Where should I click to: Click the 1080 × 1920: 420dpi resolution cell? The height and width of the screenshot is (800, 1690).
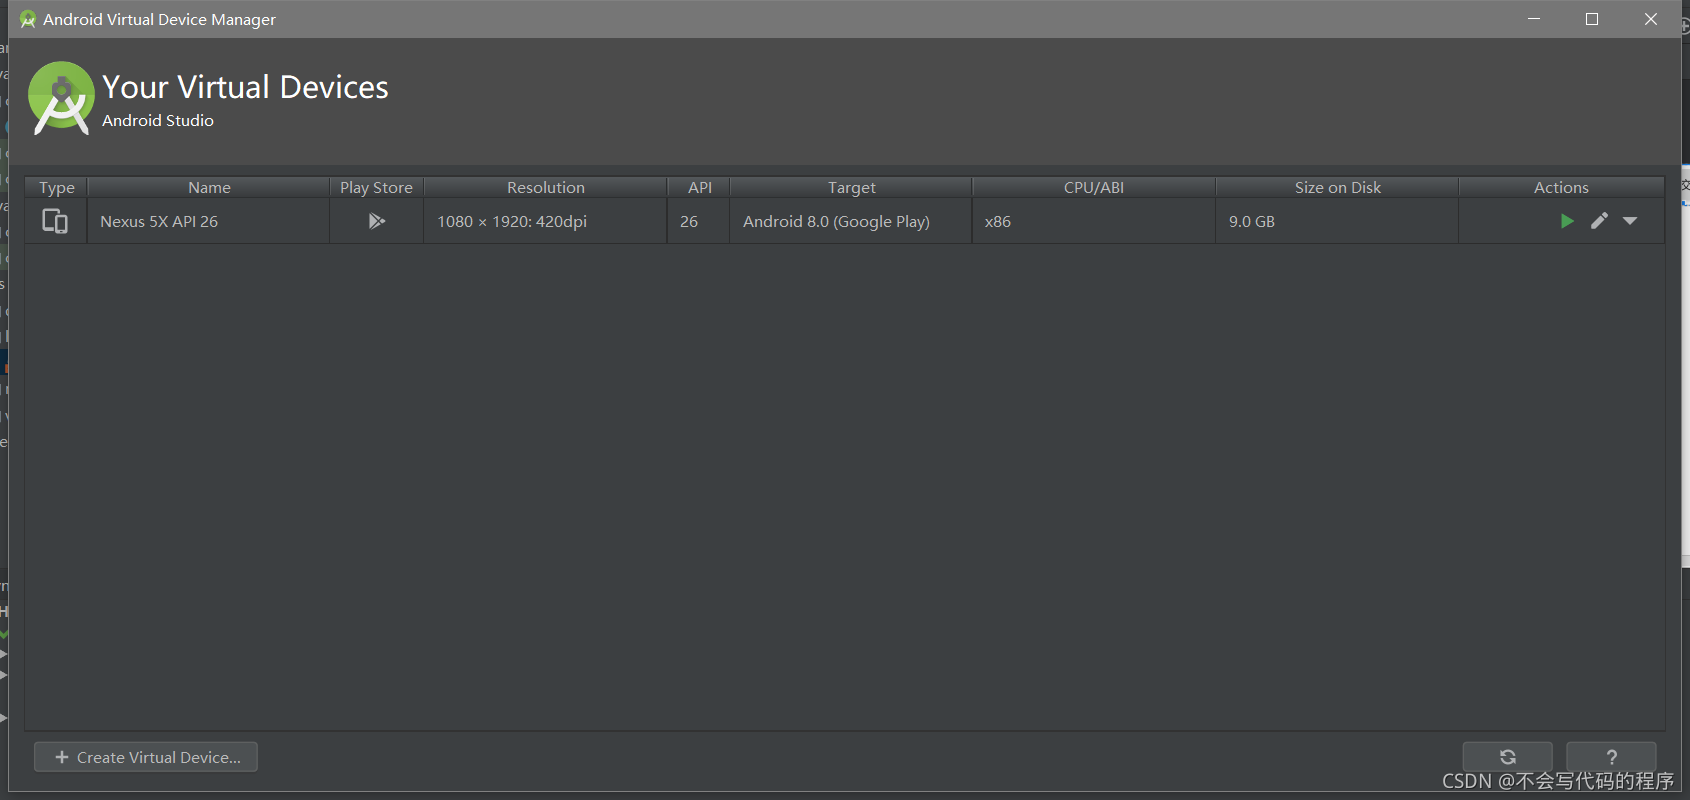(546, 221)
